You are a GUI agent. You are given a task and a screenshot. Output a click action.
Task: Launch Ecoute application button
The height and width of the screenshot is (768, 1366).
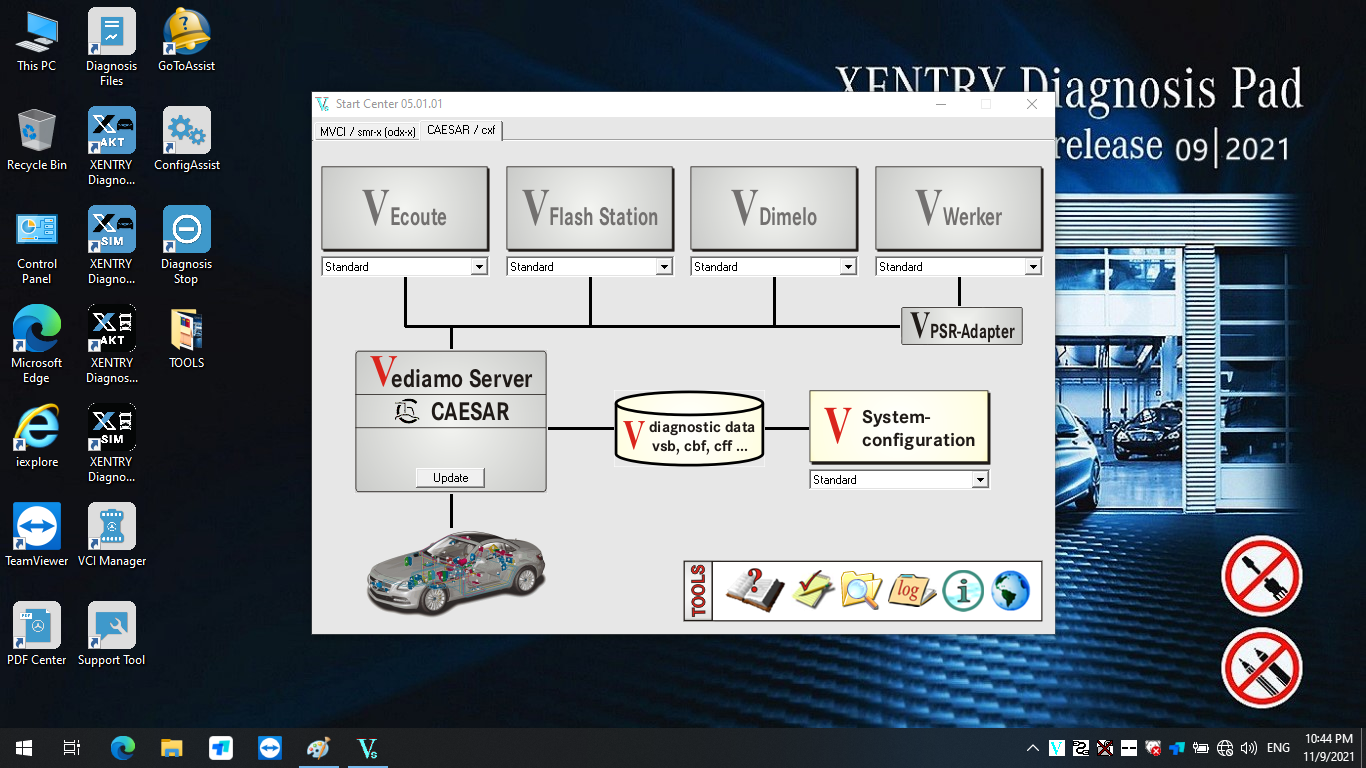click(x=405, y=208)
